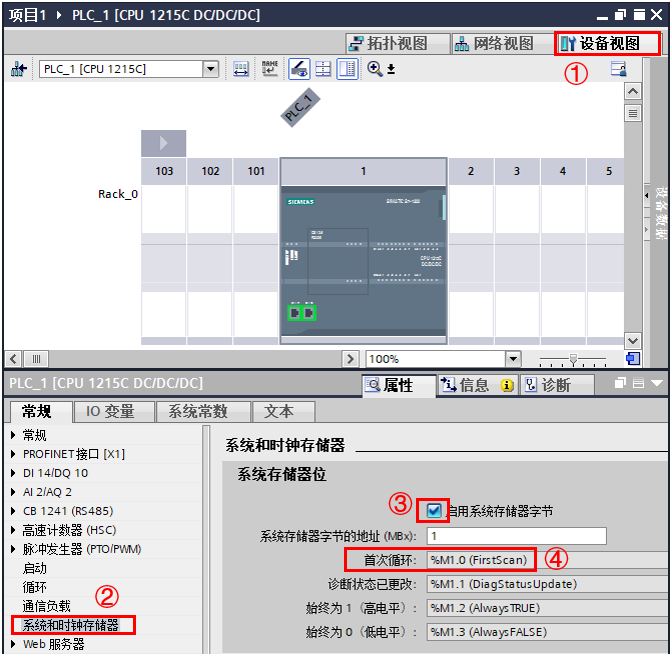
Task: Click the float inspector window icon
Action: tap(620, 383)
